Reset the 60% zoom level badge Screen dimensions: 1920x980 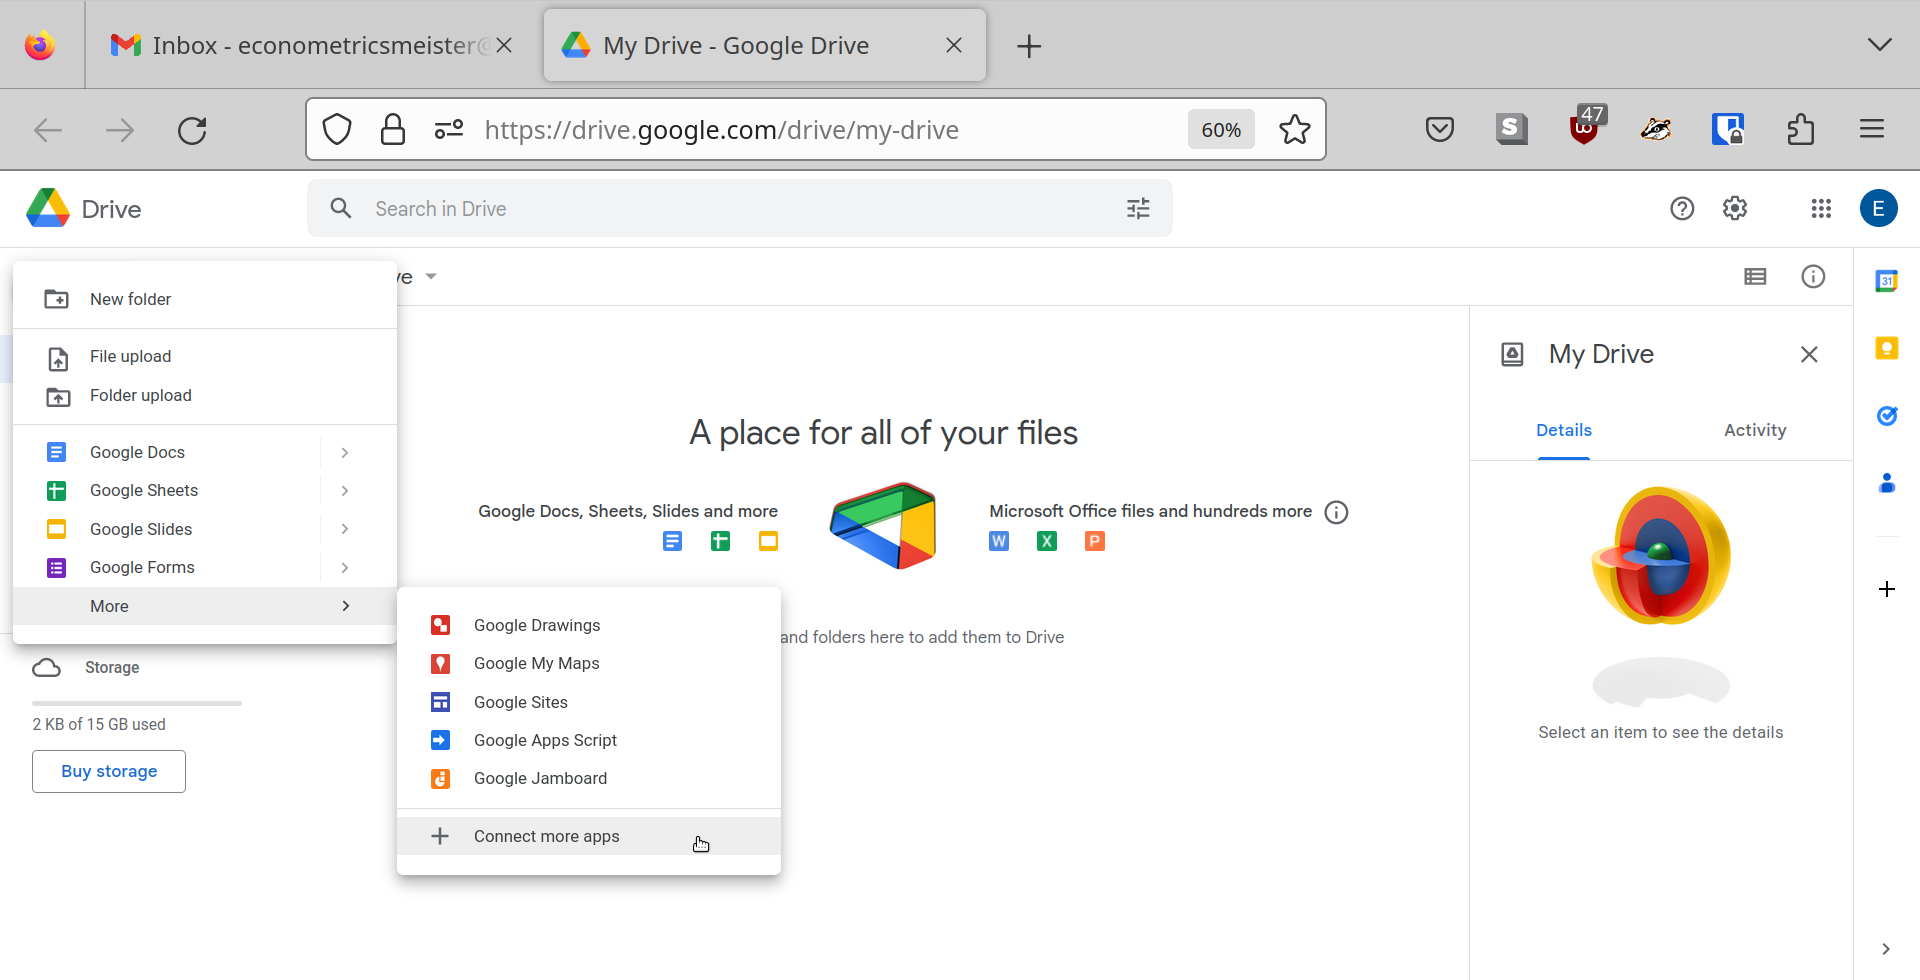click(x=1221, y=130)
